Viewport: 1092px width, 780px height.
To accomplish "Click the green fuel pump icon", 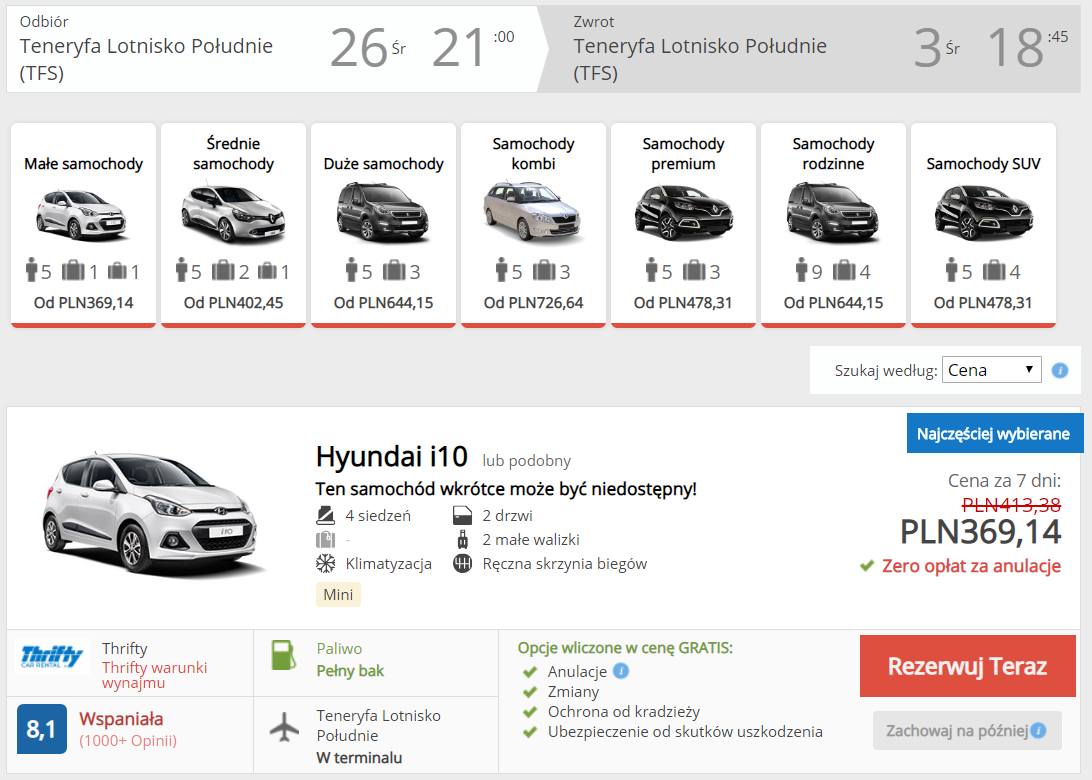I will click(x=283, y=655).
